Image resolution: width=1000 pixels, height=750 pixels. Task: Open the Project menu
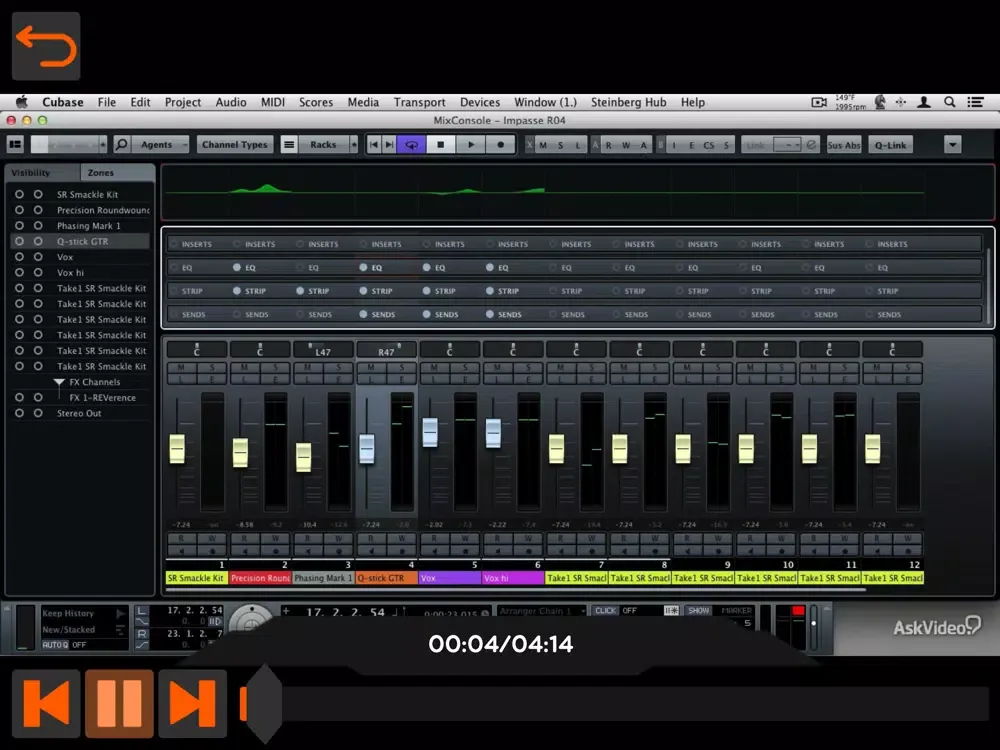pyautogui.click(x=182, y=102)
